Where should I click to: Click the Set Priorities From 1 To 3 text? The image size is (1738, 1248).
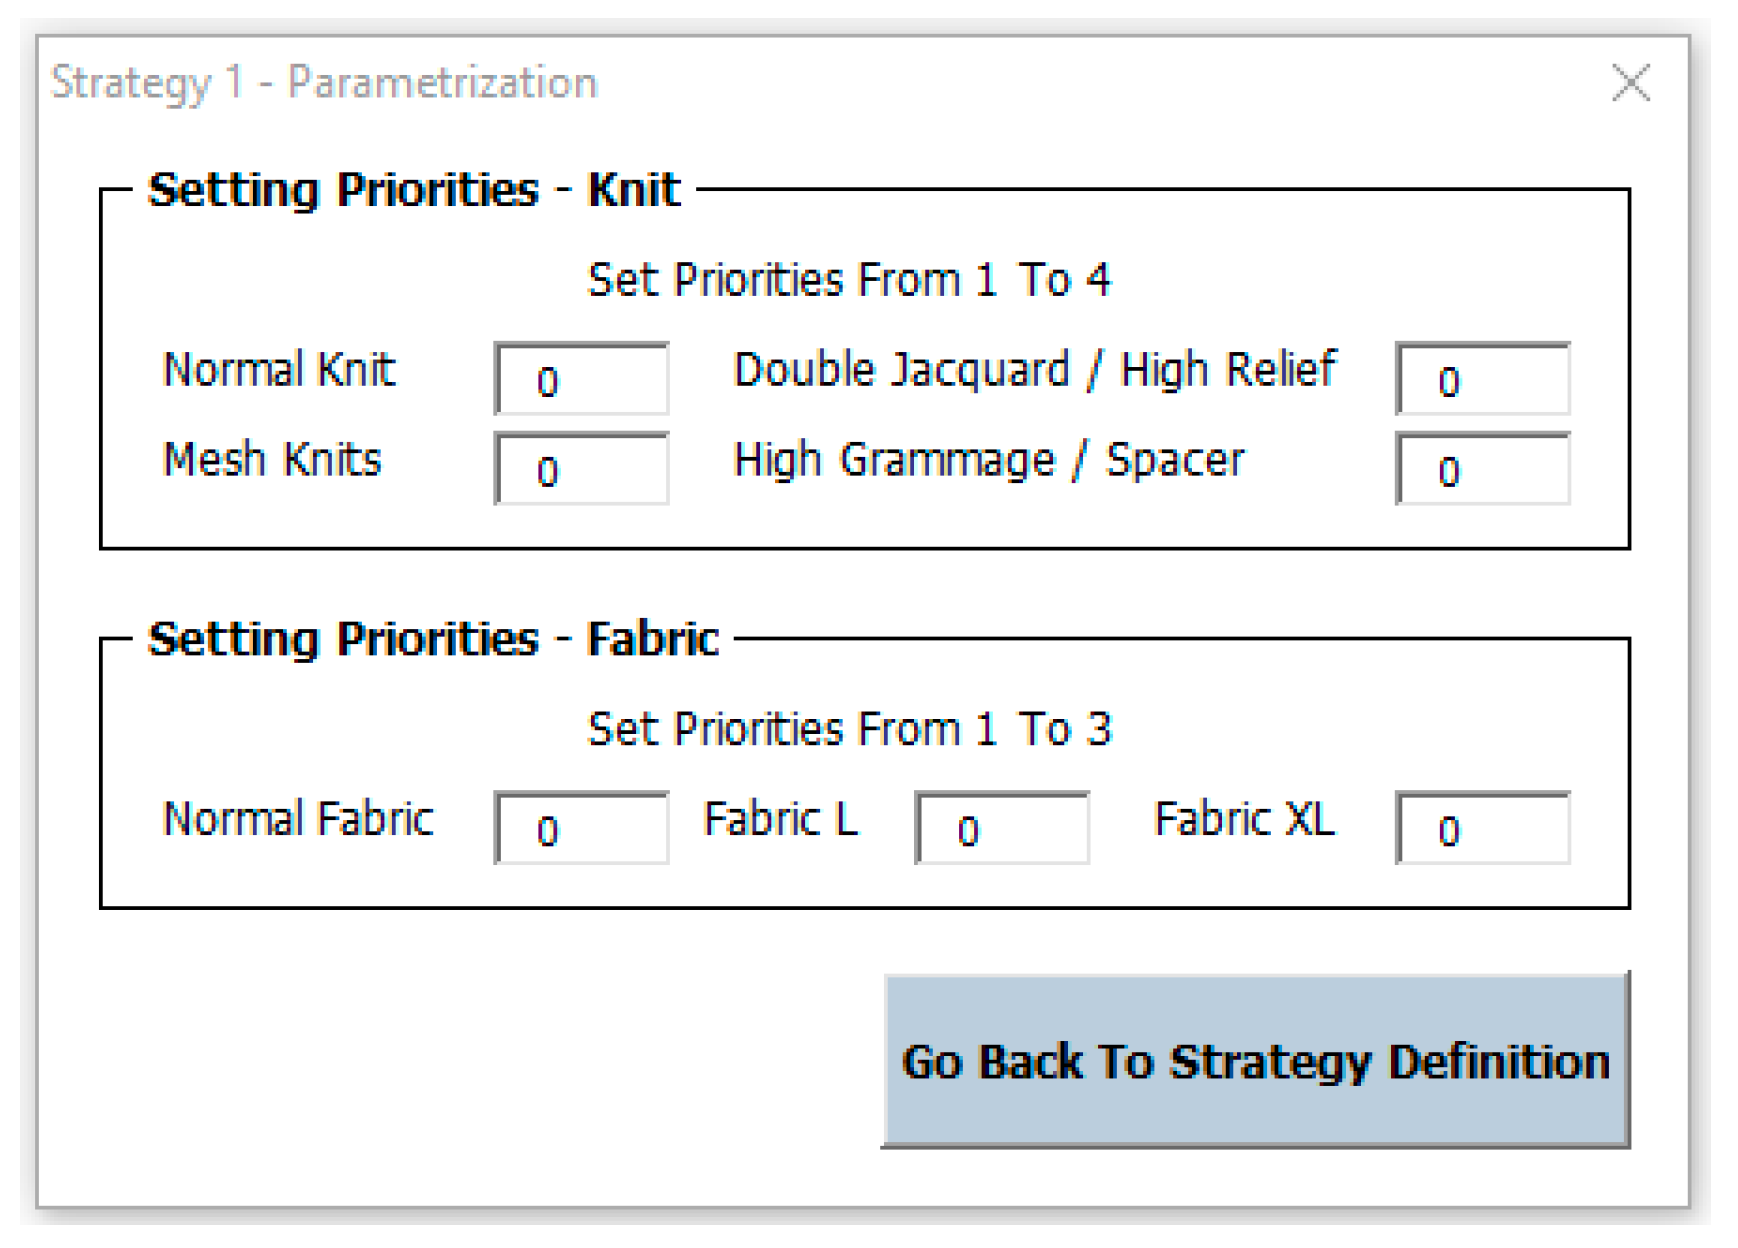point(848,729)
